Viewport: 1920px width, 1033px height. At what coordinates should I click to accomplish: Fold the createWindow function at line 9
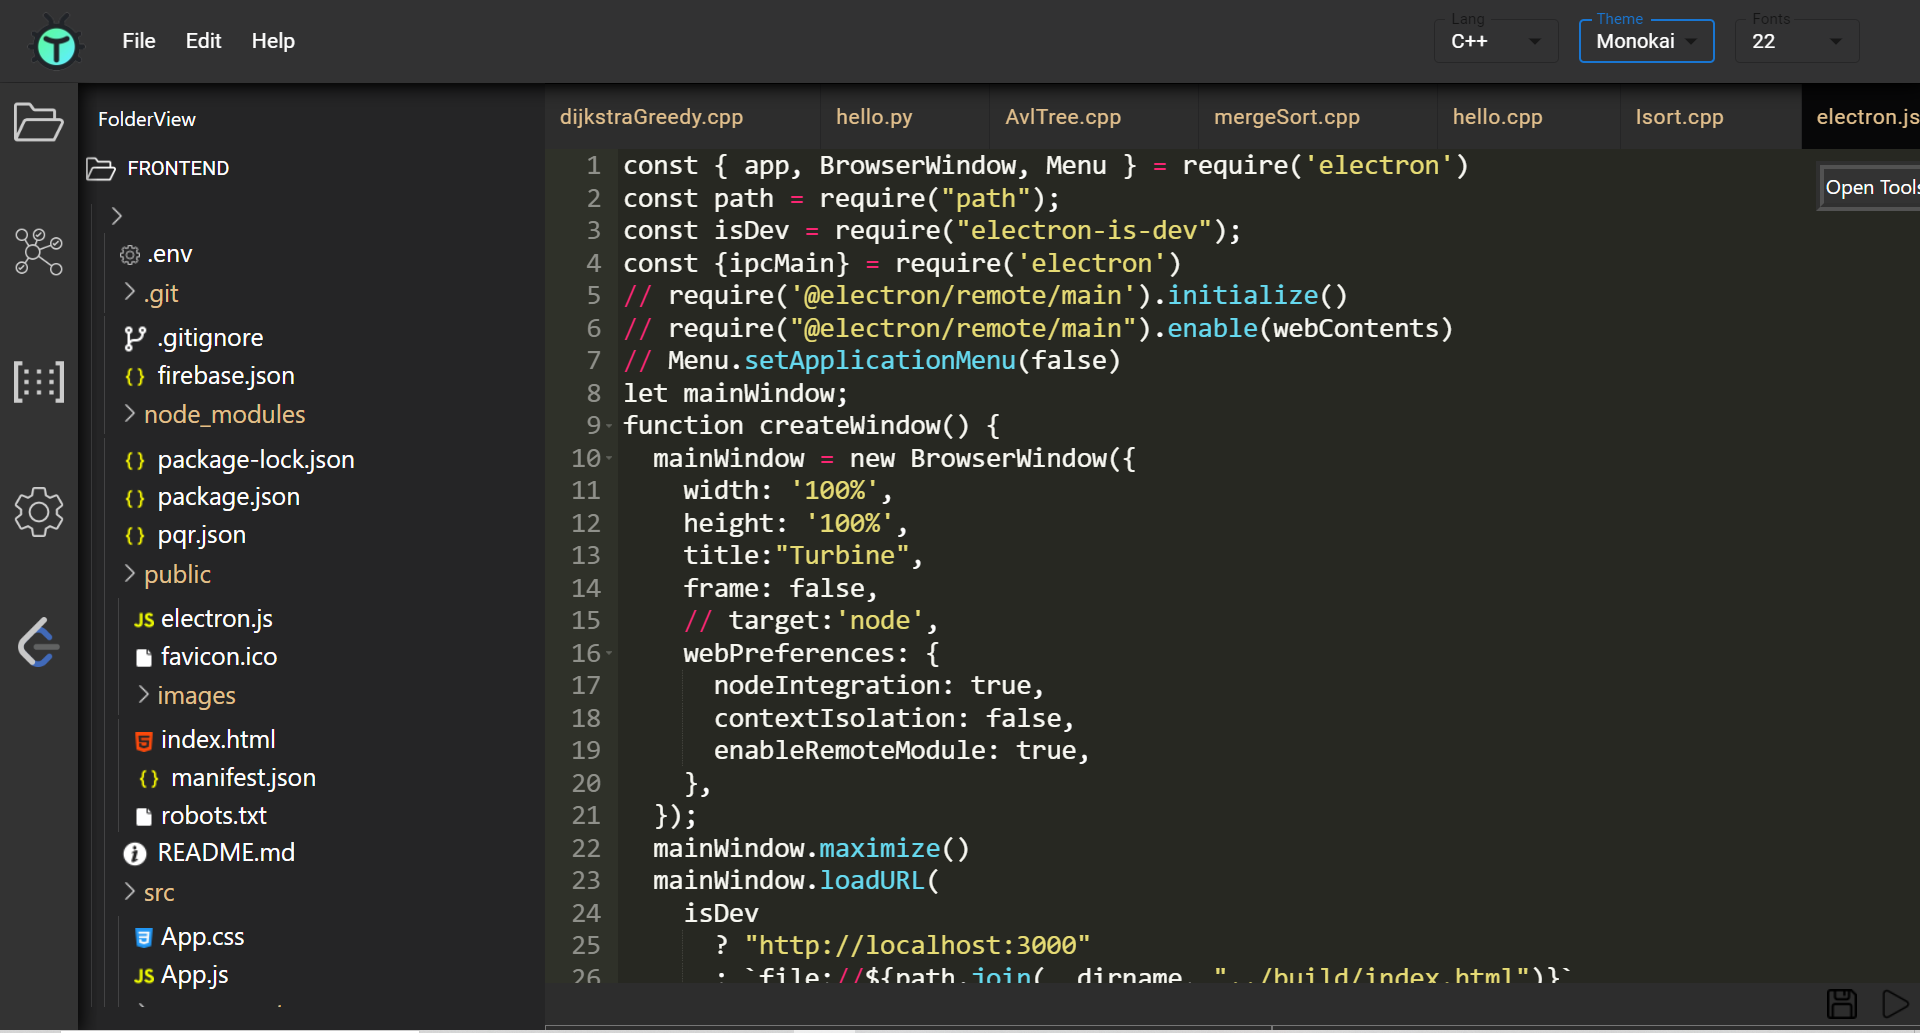[x=608, y=427]
